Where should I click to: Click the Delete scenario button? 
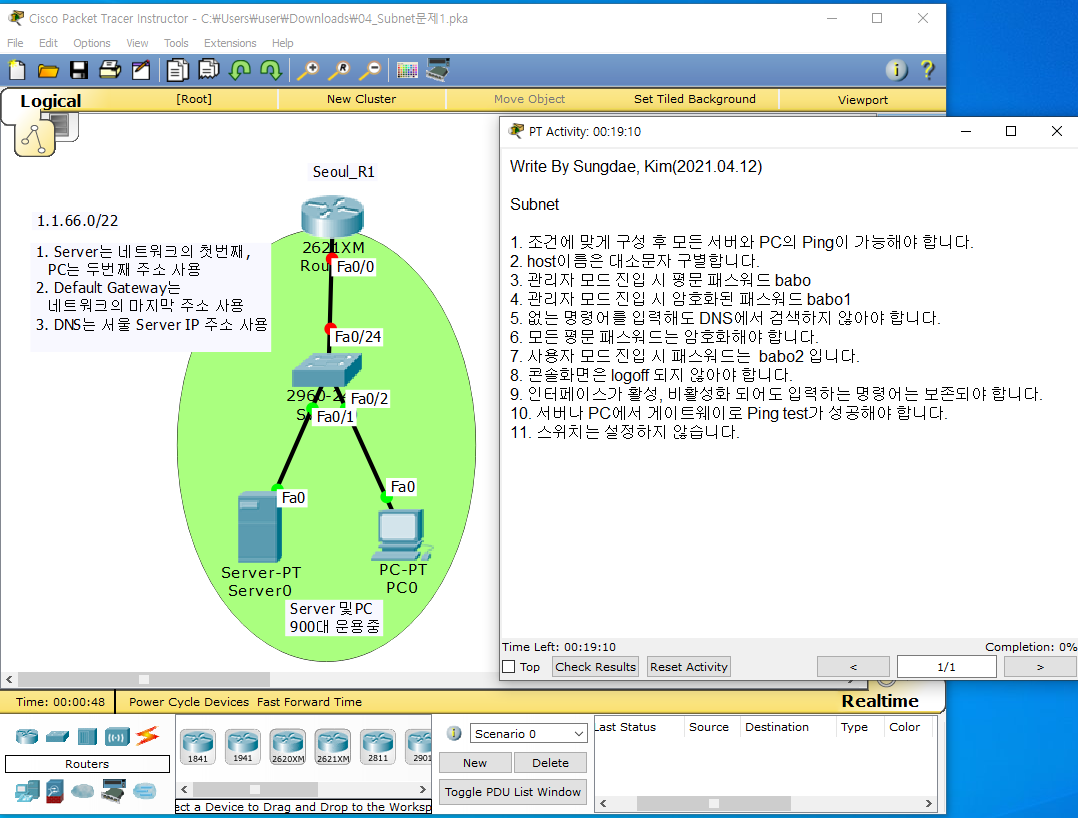(x=550, y=763)
